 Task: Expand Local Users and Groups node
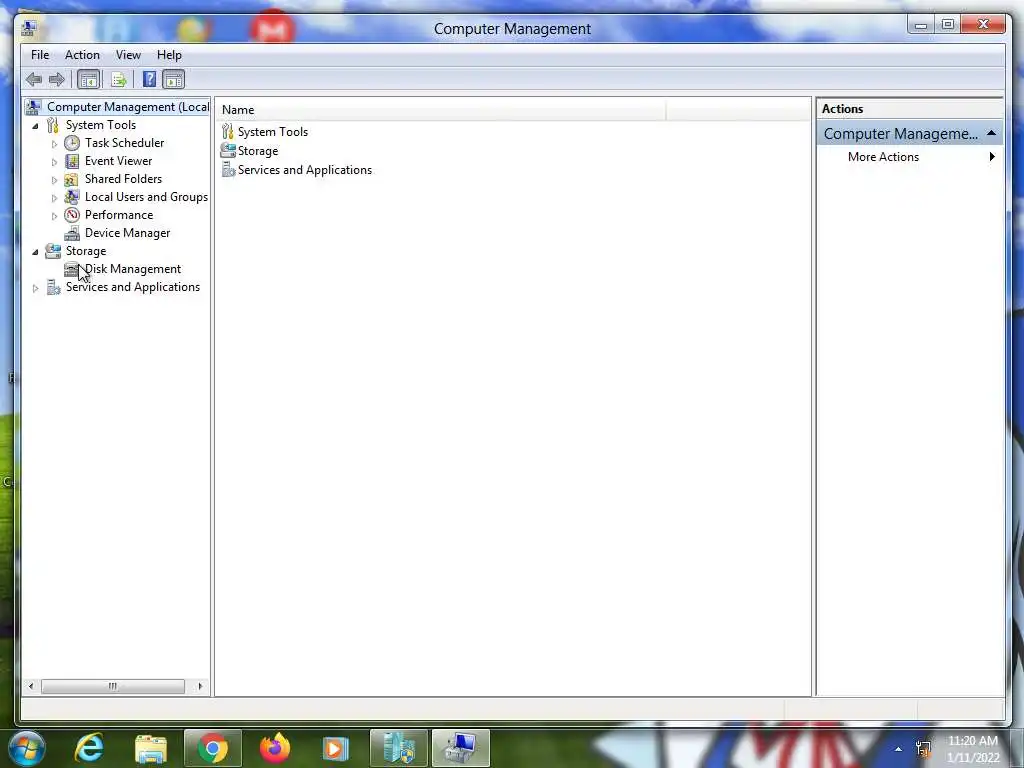pyautogui.click(x=54, y=197)
